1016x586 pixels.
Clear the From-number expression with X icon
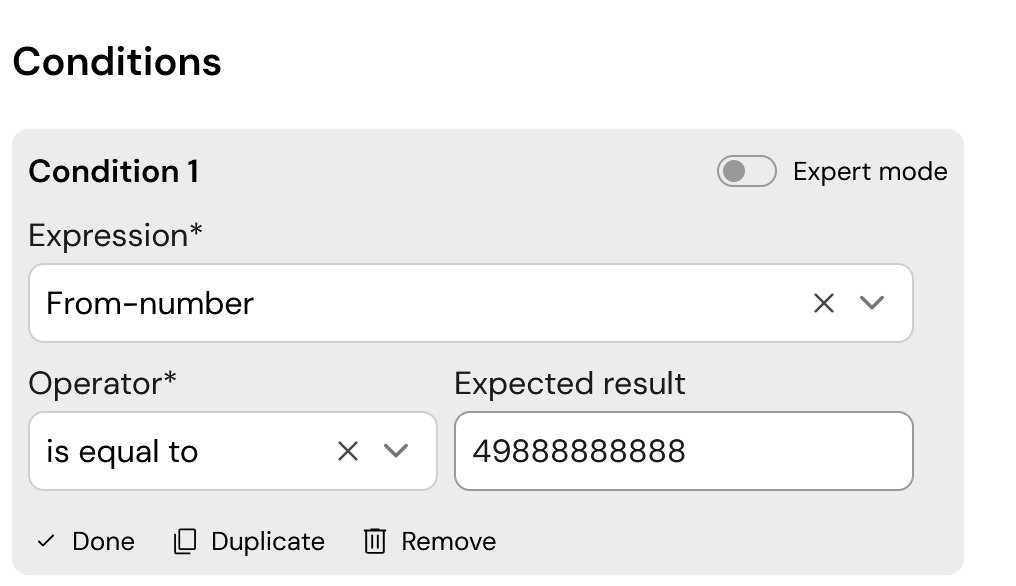824,303
